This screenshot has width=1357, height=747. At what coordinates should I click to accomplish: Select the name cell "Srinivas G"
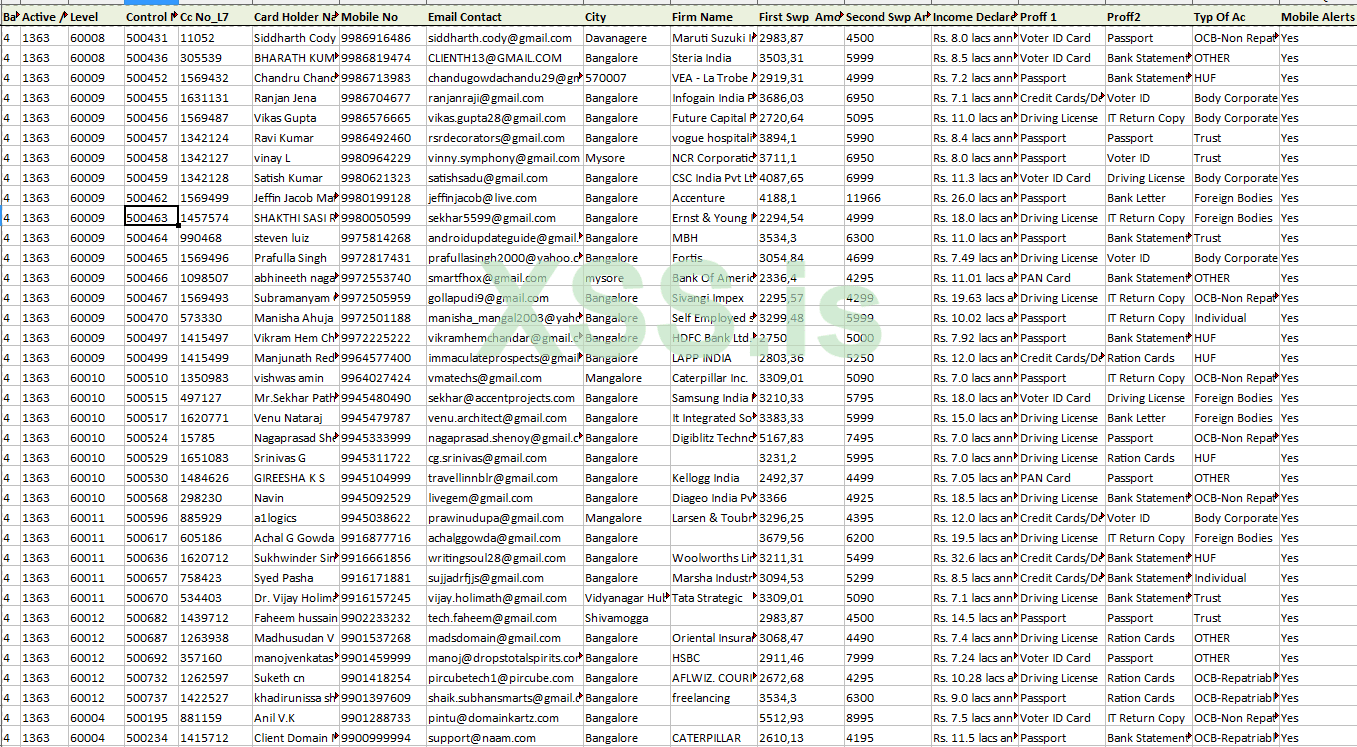[x=295, y=458]
